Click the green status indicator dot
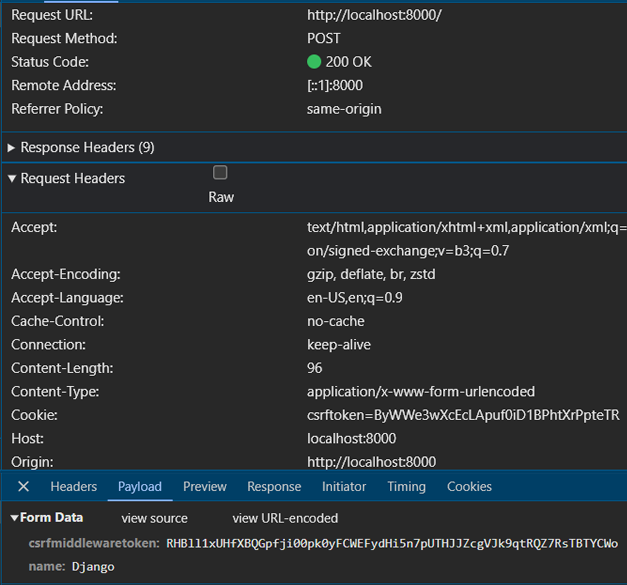627x585 pixels. [x=314, y=62]
